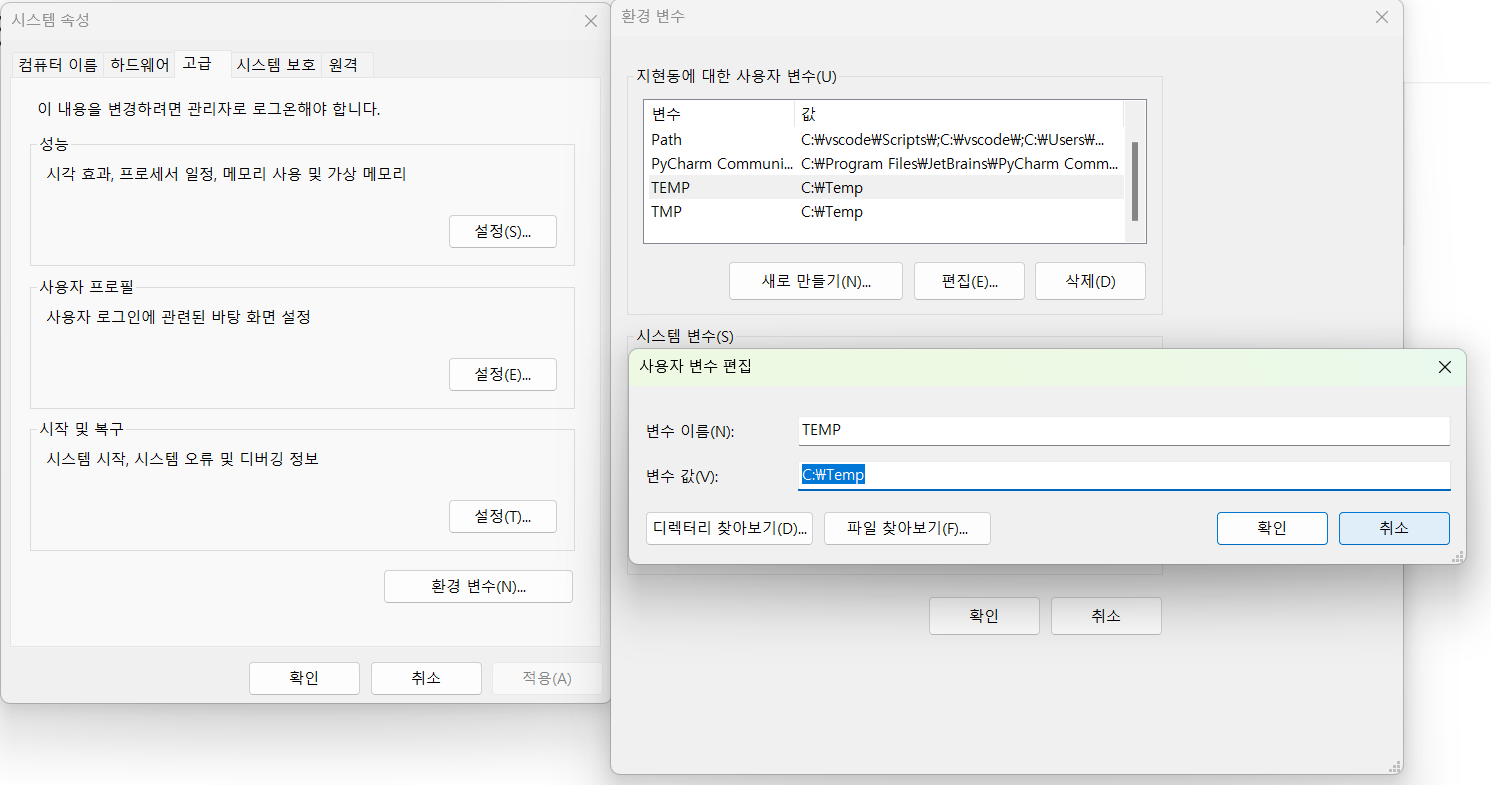Viewport: 1491px width, 785px height.
Task: Click the 편집(E)... button for user variables
Action: pos(969,281)
